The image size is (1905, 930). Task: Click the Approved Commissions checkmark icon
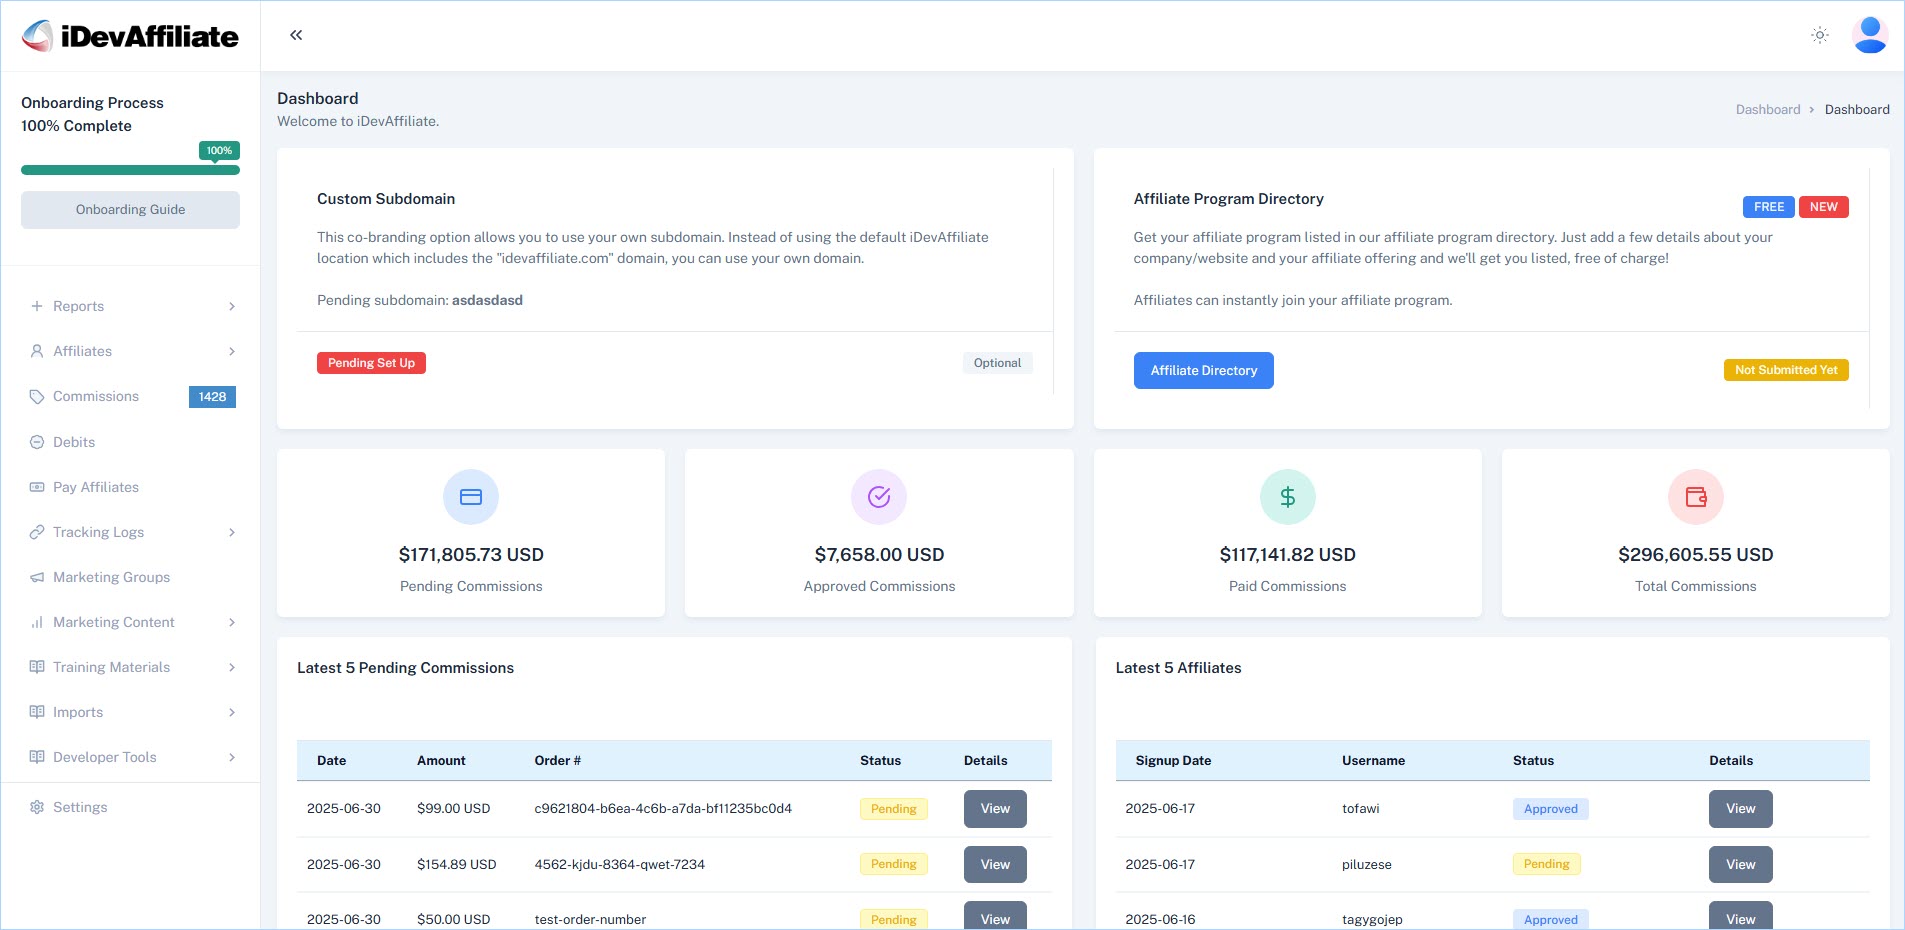(x=879, y=497)
